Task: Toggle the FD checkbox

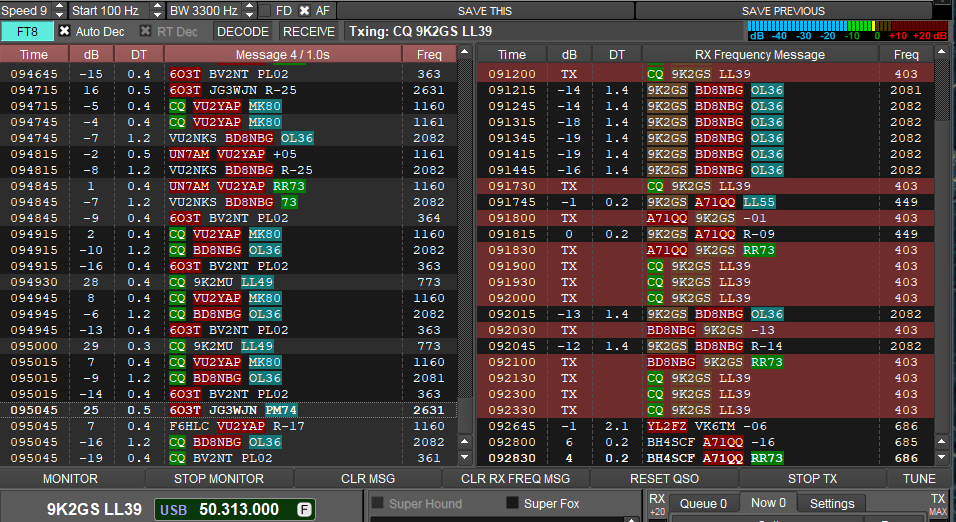Action: point(265,10)
